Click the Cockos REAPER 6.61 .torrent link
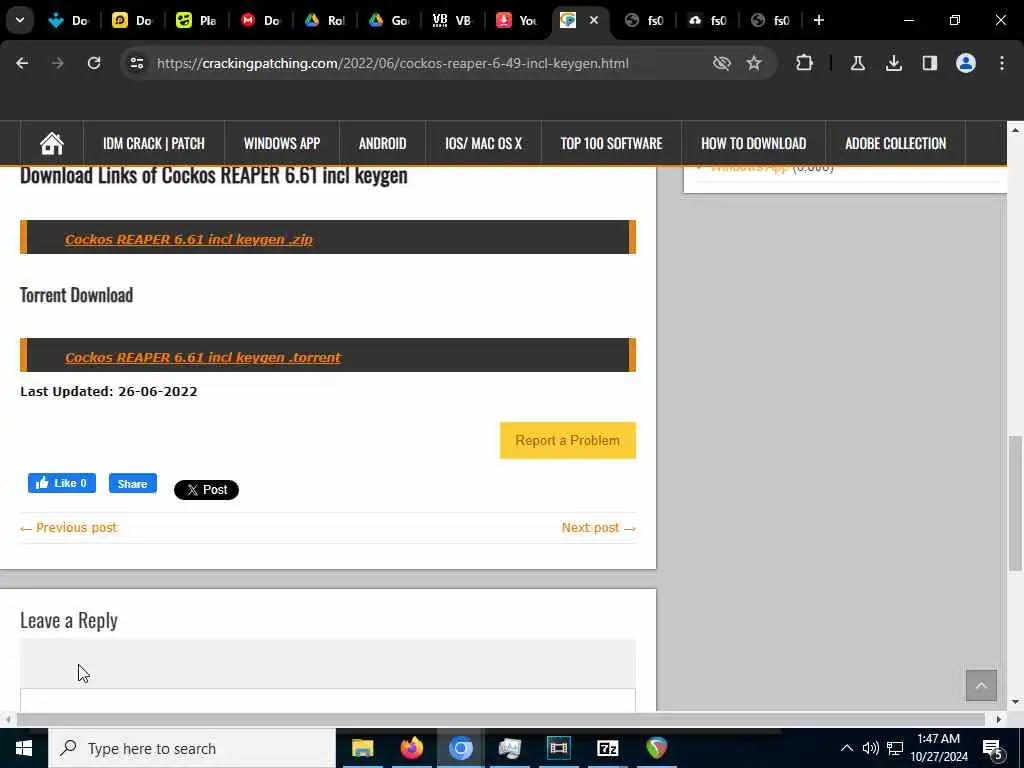Screen dimensions: 1024x768 203,357
